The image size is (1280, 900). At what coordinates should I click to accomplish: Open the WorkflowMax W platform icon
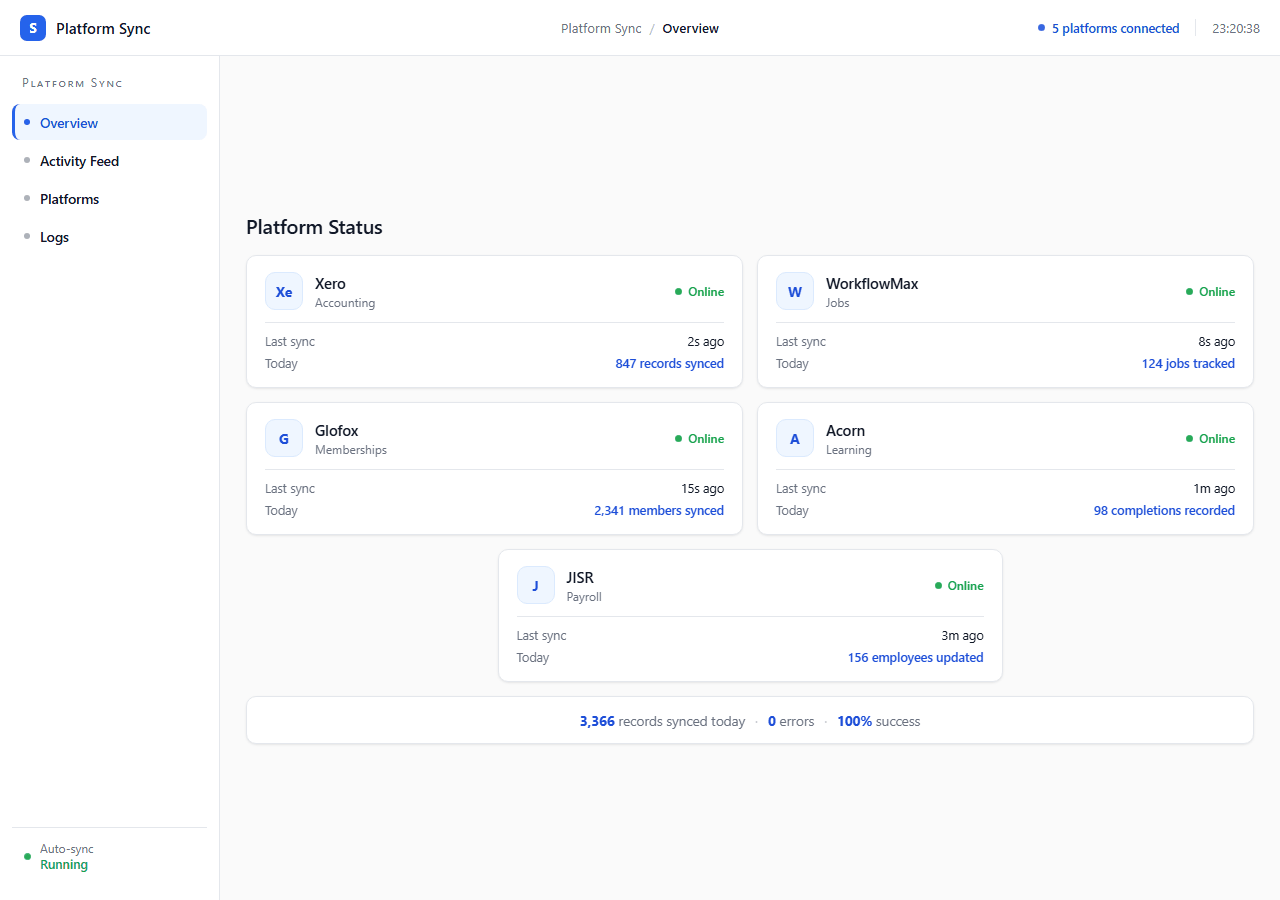pyautogui.click(x=795, y=292)
